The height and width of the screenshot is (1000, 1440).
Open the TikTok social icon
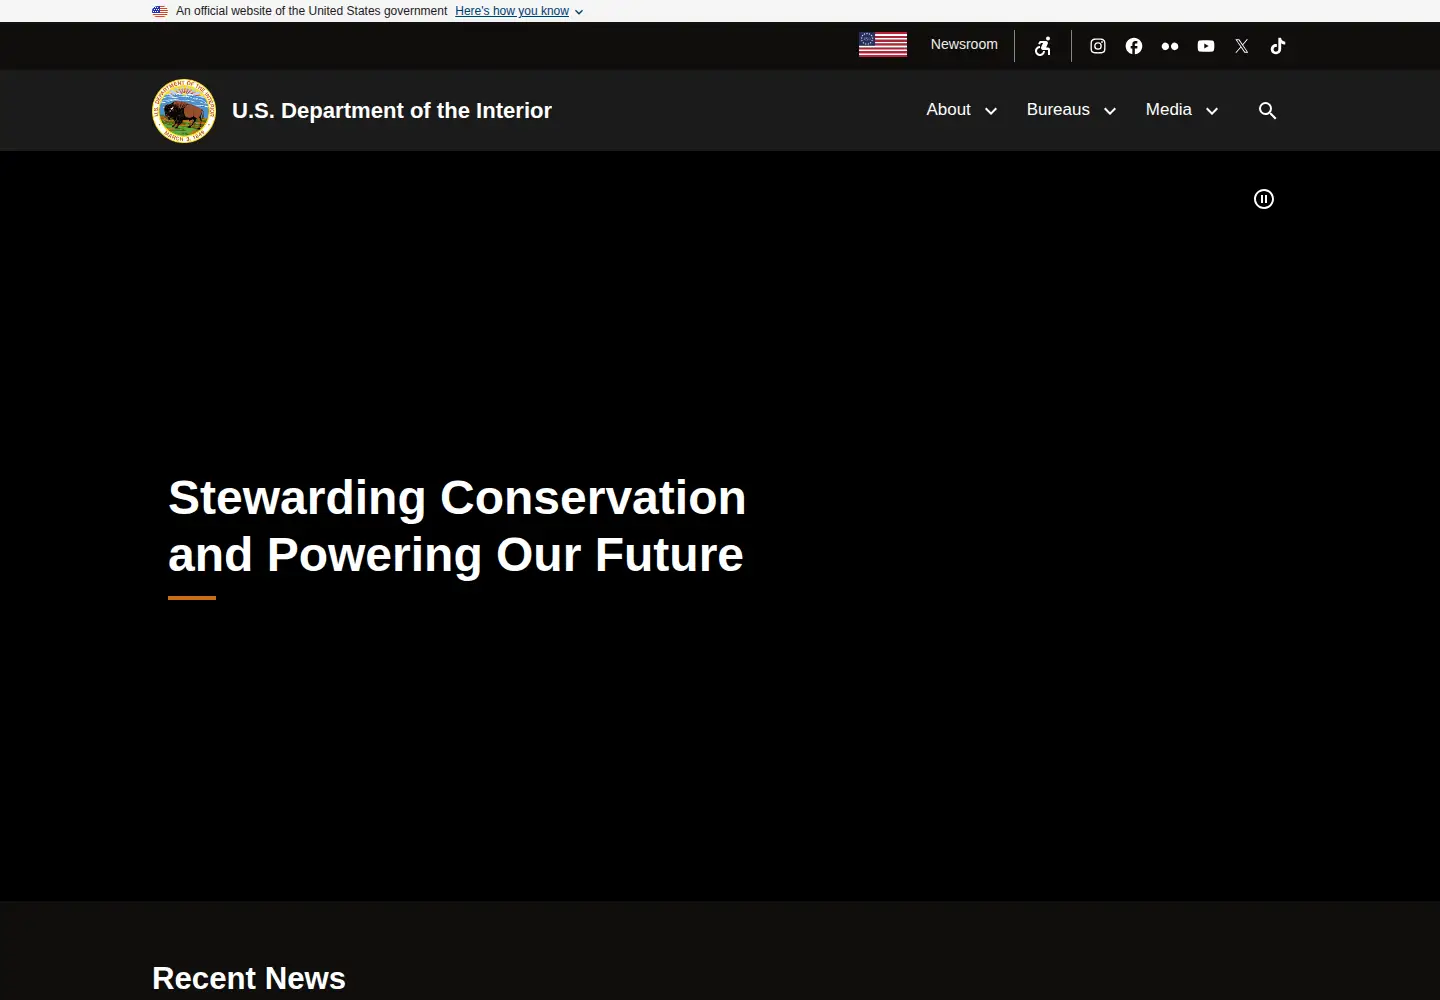click(1278, 46)
